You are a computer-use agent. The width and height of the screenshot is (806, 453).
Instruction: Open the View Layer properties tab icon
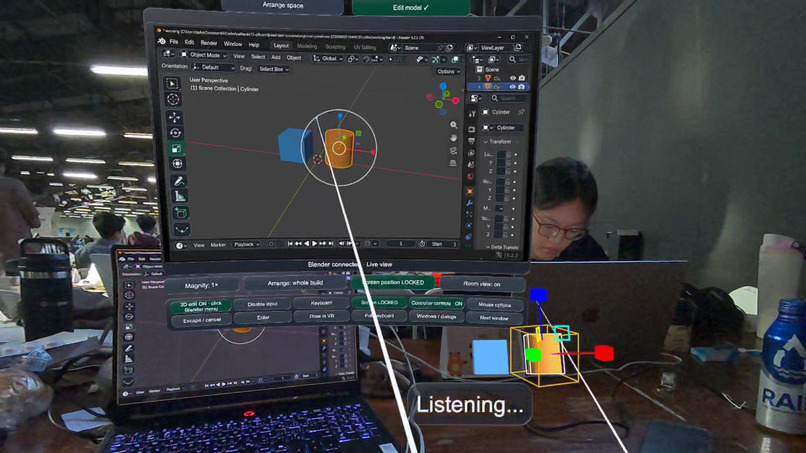click(x=471, y=153)
